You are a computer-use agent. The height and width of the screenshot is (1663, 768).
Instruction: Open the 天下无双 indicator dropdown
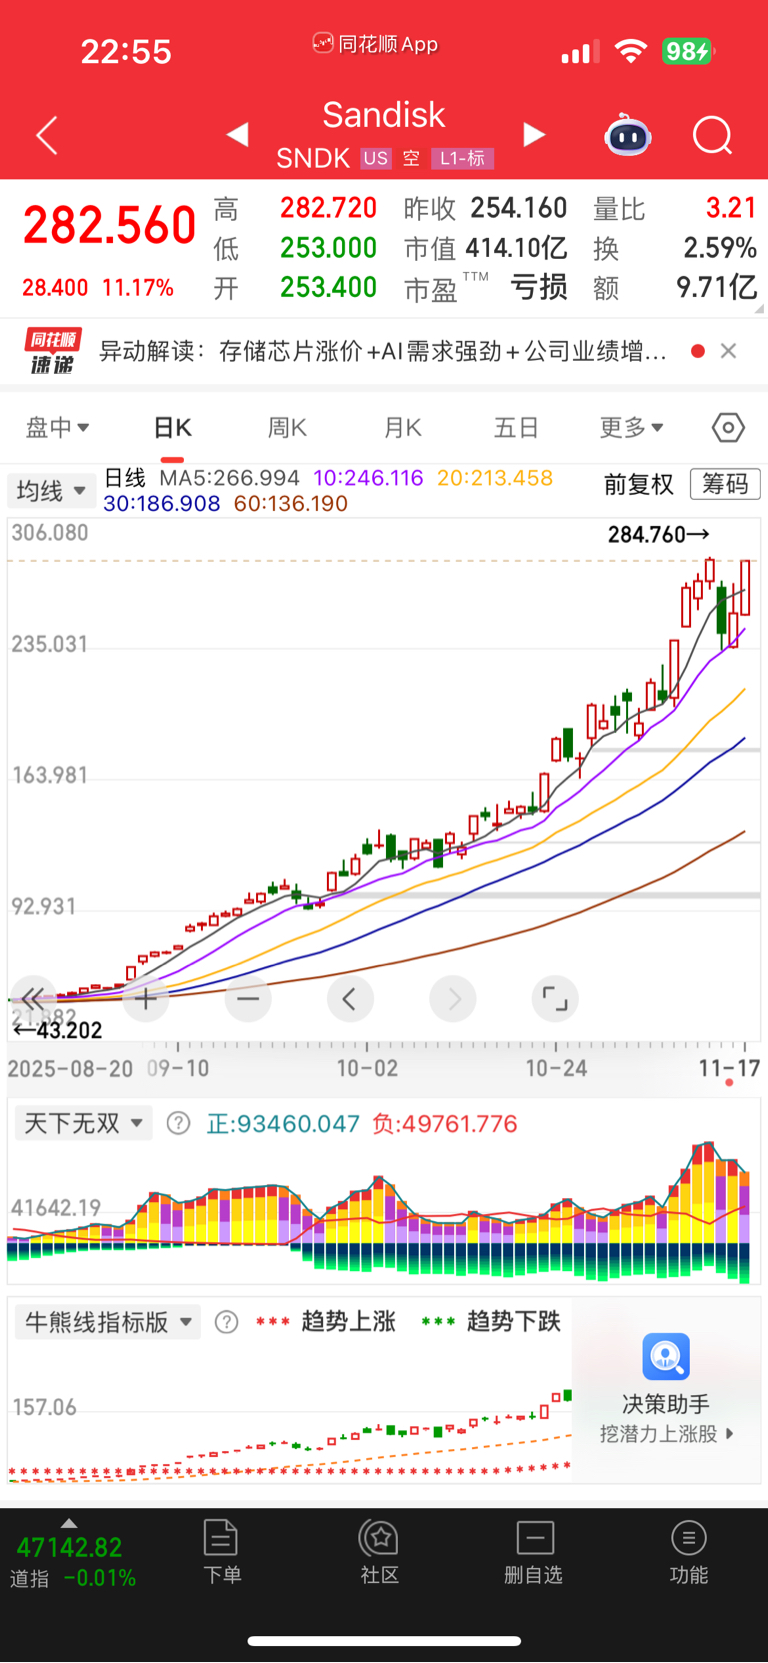(83, 1123)
